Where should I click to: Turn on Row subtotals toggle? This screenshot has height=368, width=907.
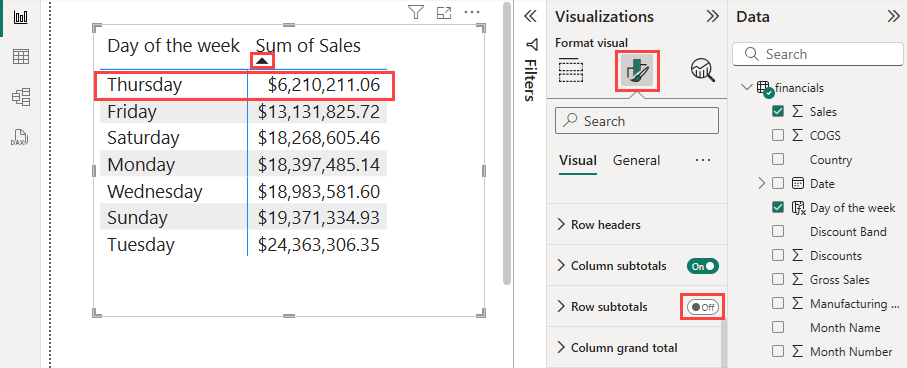702,307
